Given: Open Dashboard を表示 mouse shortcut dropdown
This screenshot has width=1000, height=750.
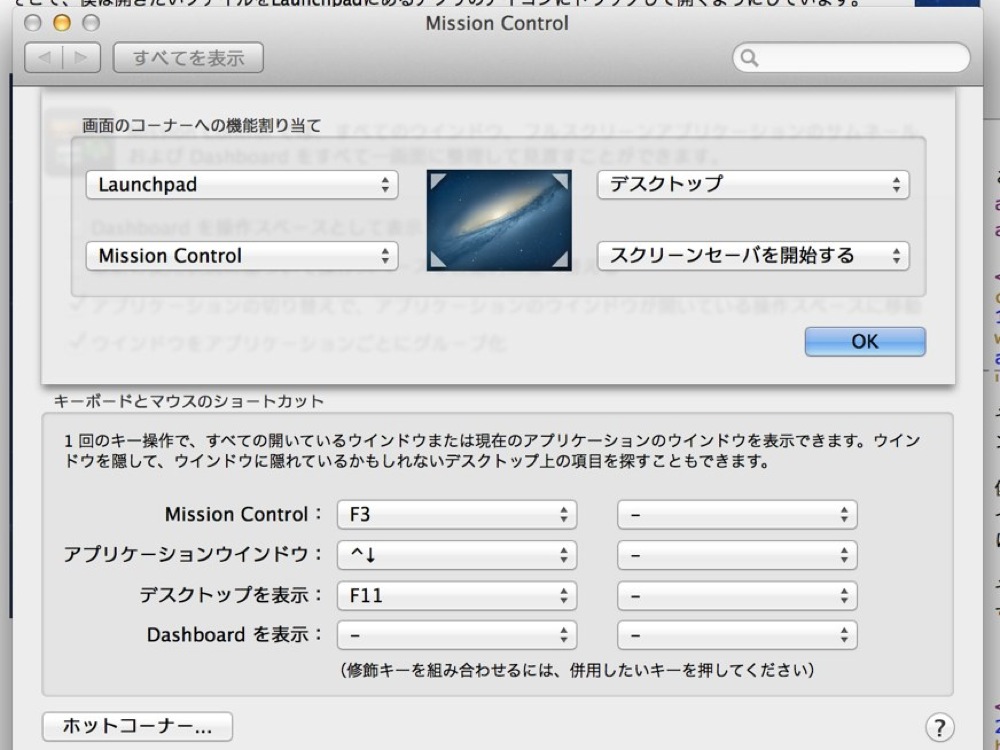Looking at the screenshot, I should coord(737,635).
